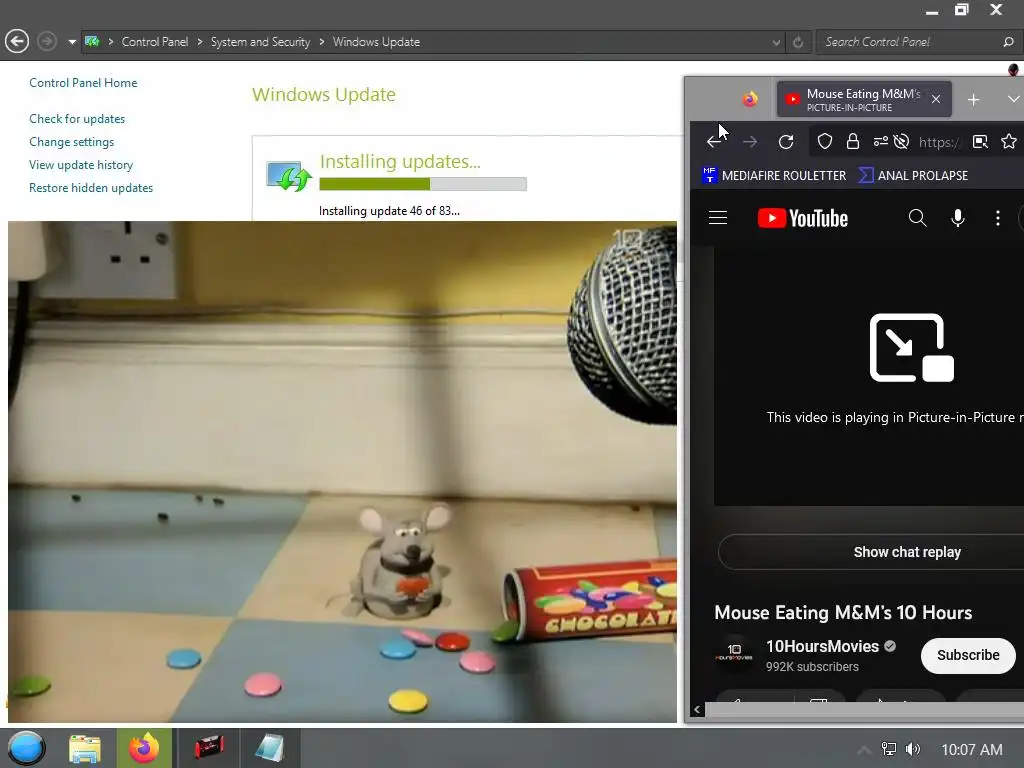Open File Explorer from taskbar

coord(85,748)
